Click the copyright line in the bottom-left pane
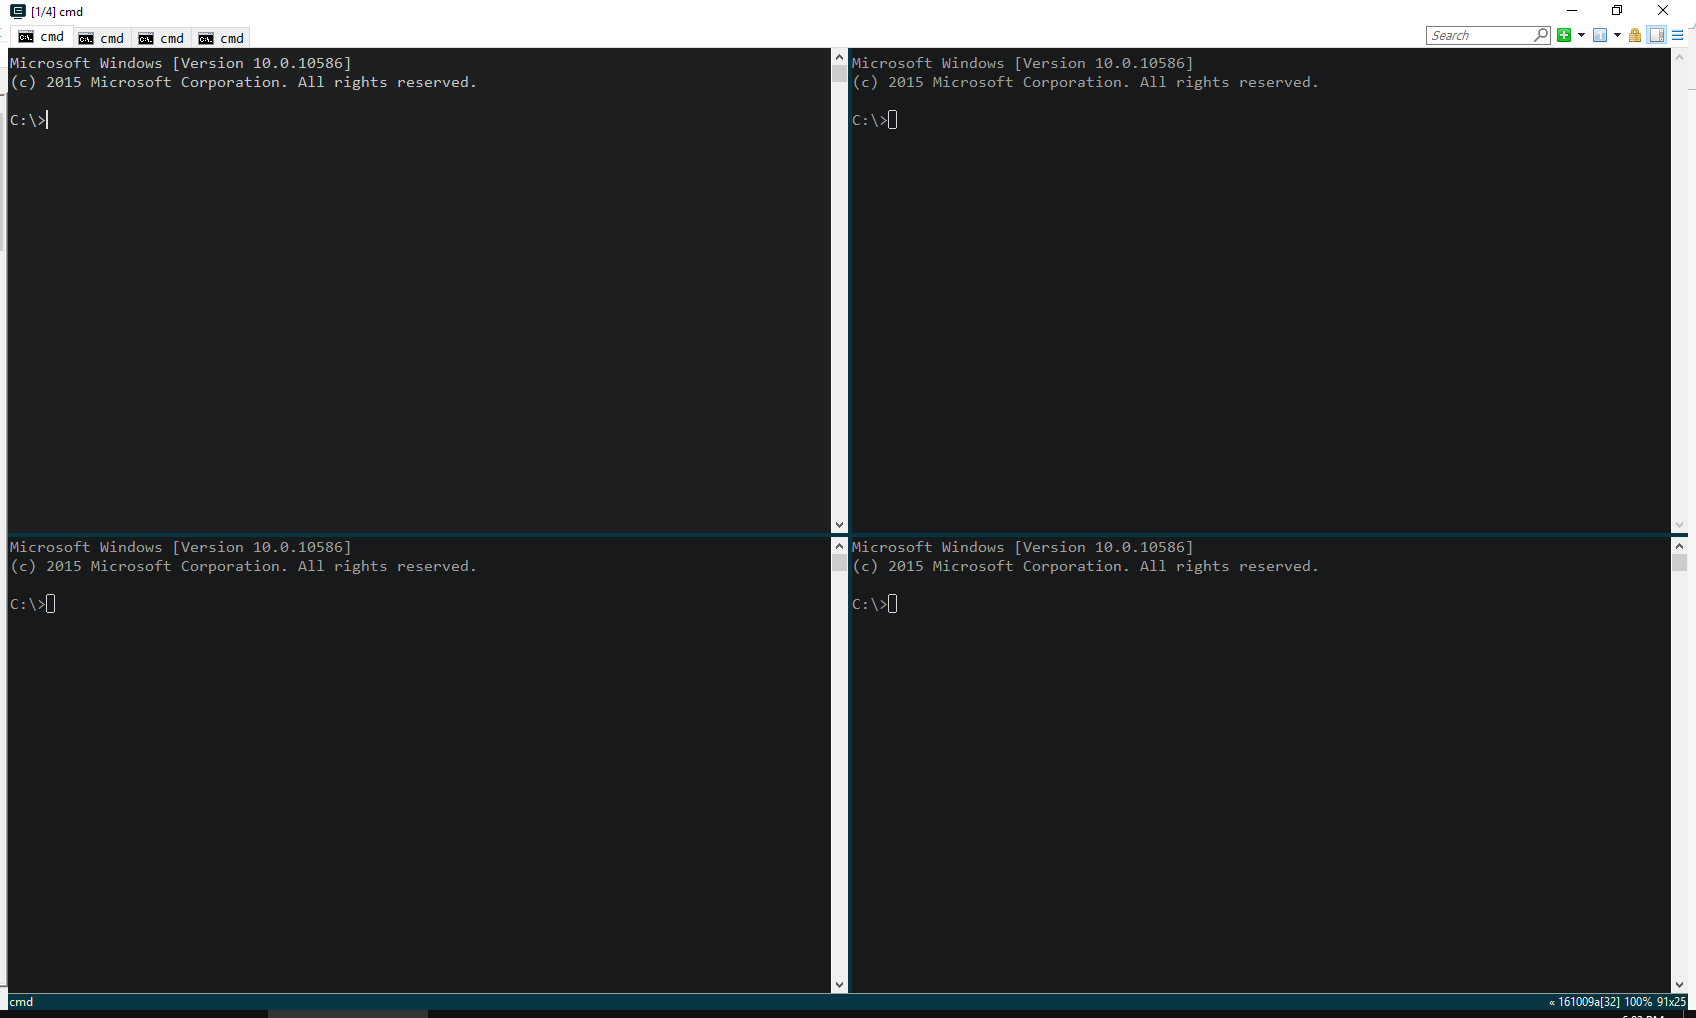This screenshot has height=1018, width=1696. tap(243, 566)
